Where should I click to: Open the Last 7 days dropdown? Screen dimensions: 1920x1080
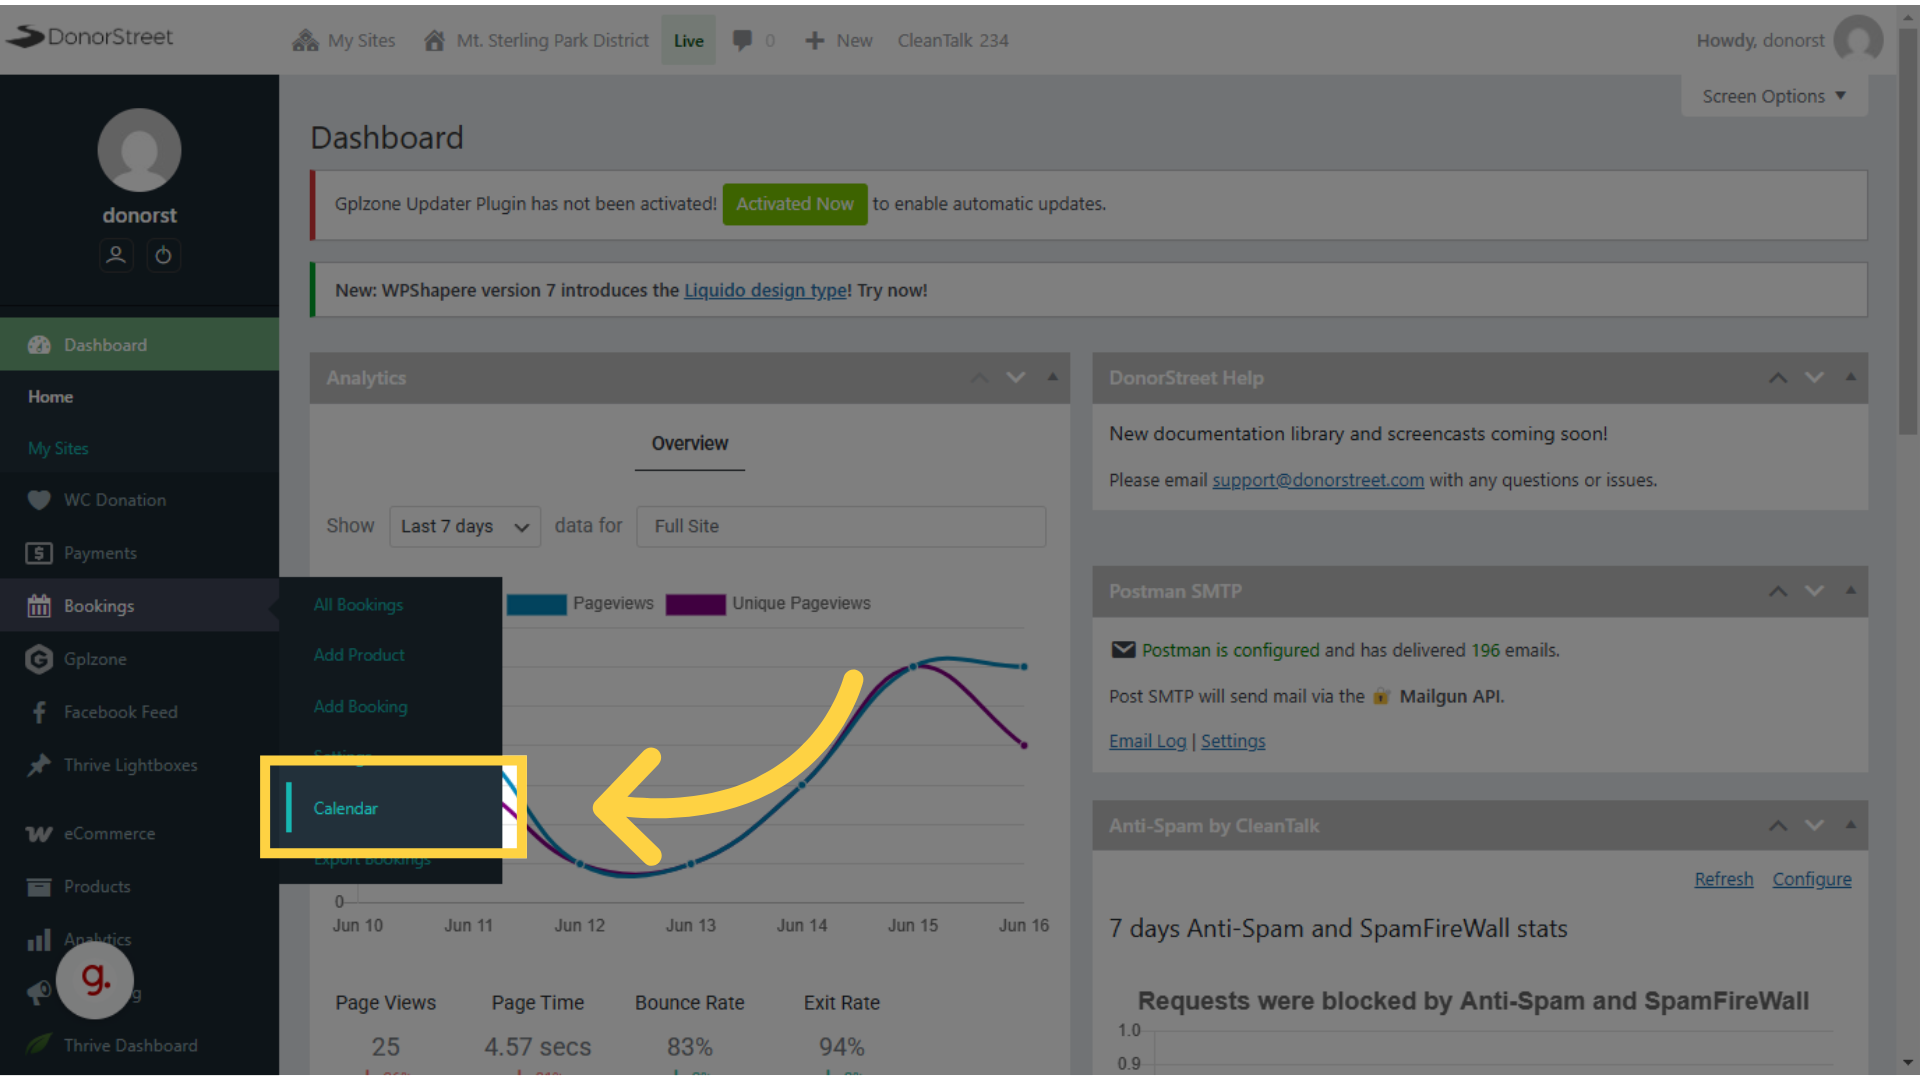(465, 526)
